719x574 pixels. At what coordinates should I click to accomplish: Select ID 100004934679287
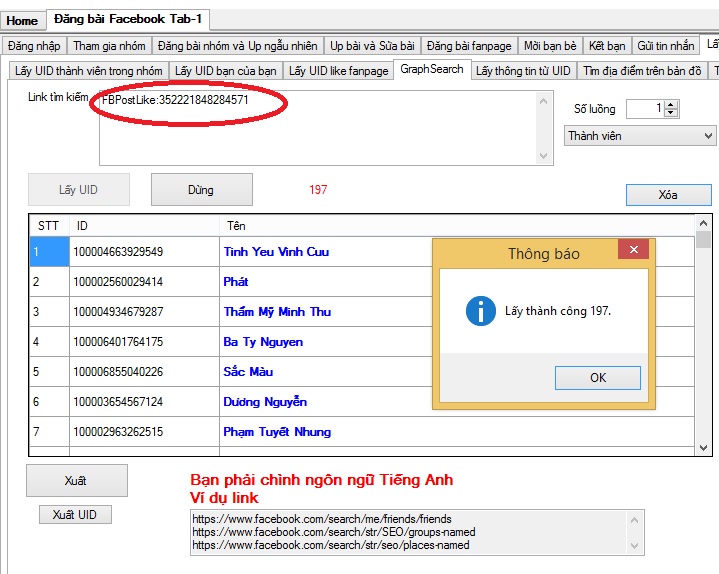pos(118,312)
